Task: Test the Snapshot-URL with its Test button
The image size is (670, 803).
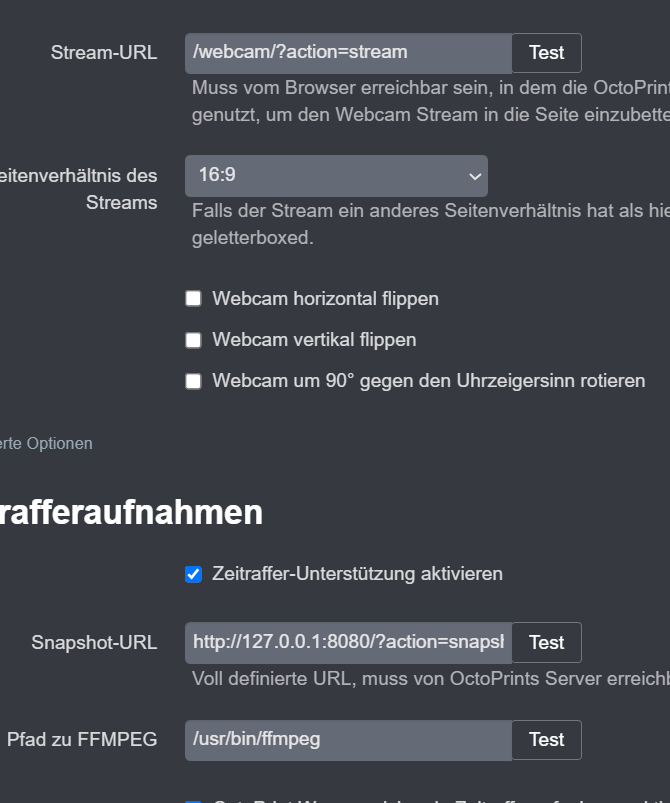Action: click(x=546, y=643)
